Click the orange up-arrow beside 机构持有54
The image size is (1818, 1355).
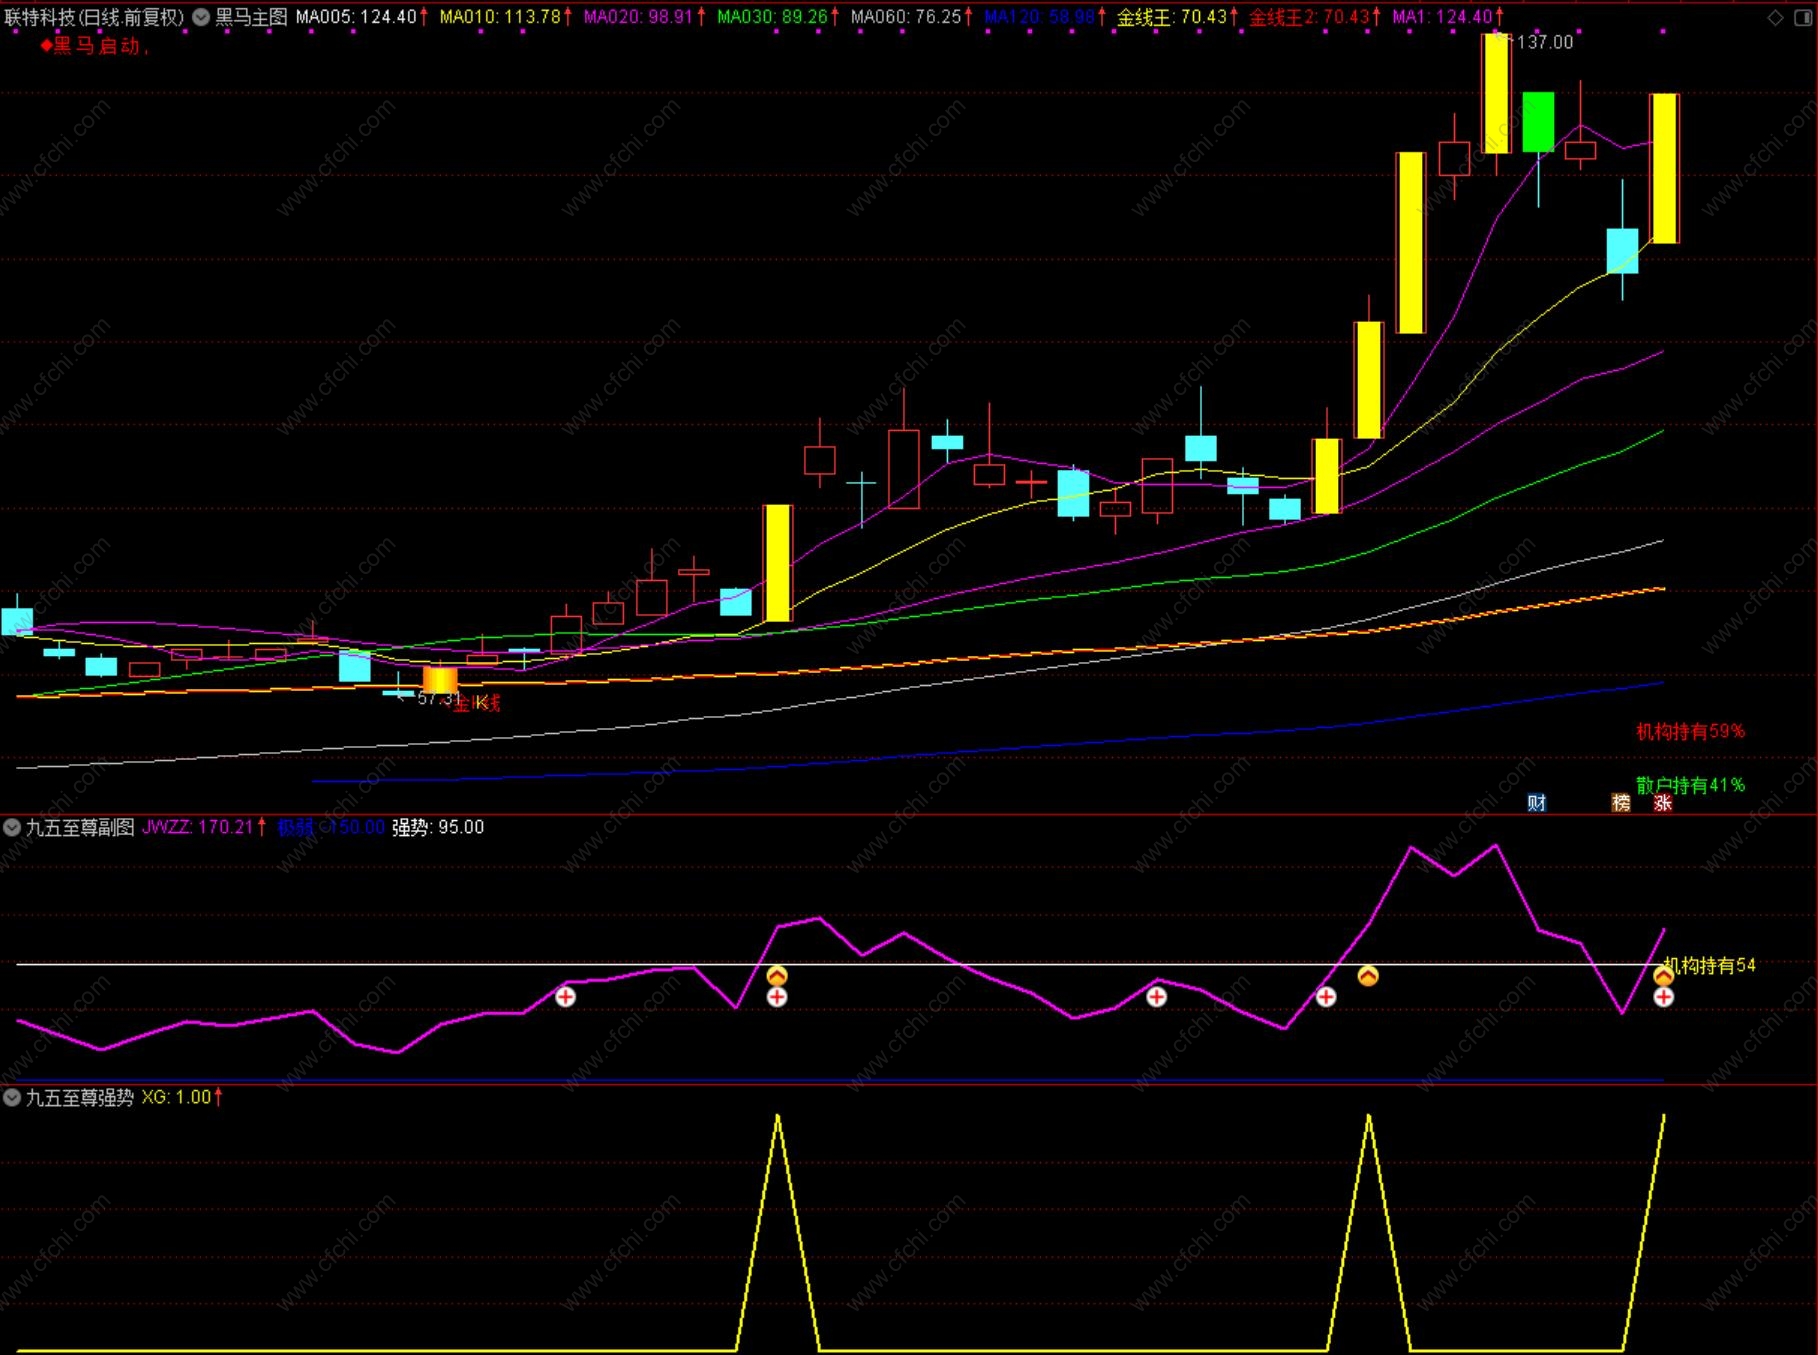click(1663, 975)
